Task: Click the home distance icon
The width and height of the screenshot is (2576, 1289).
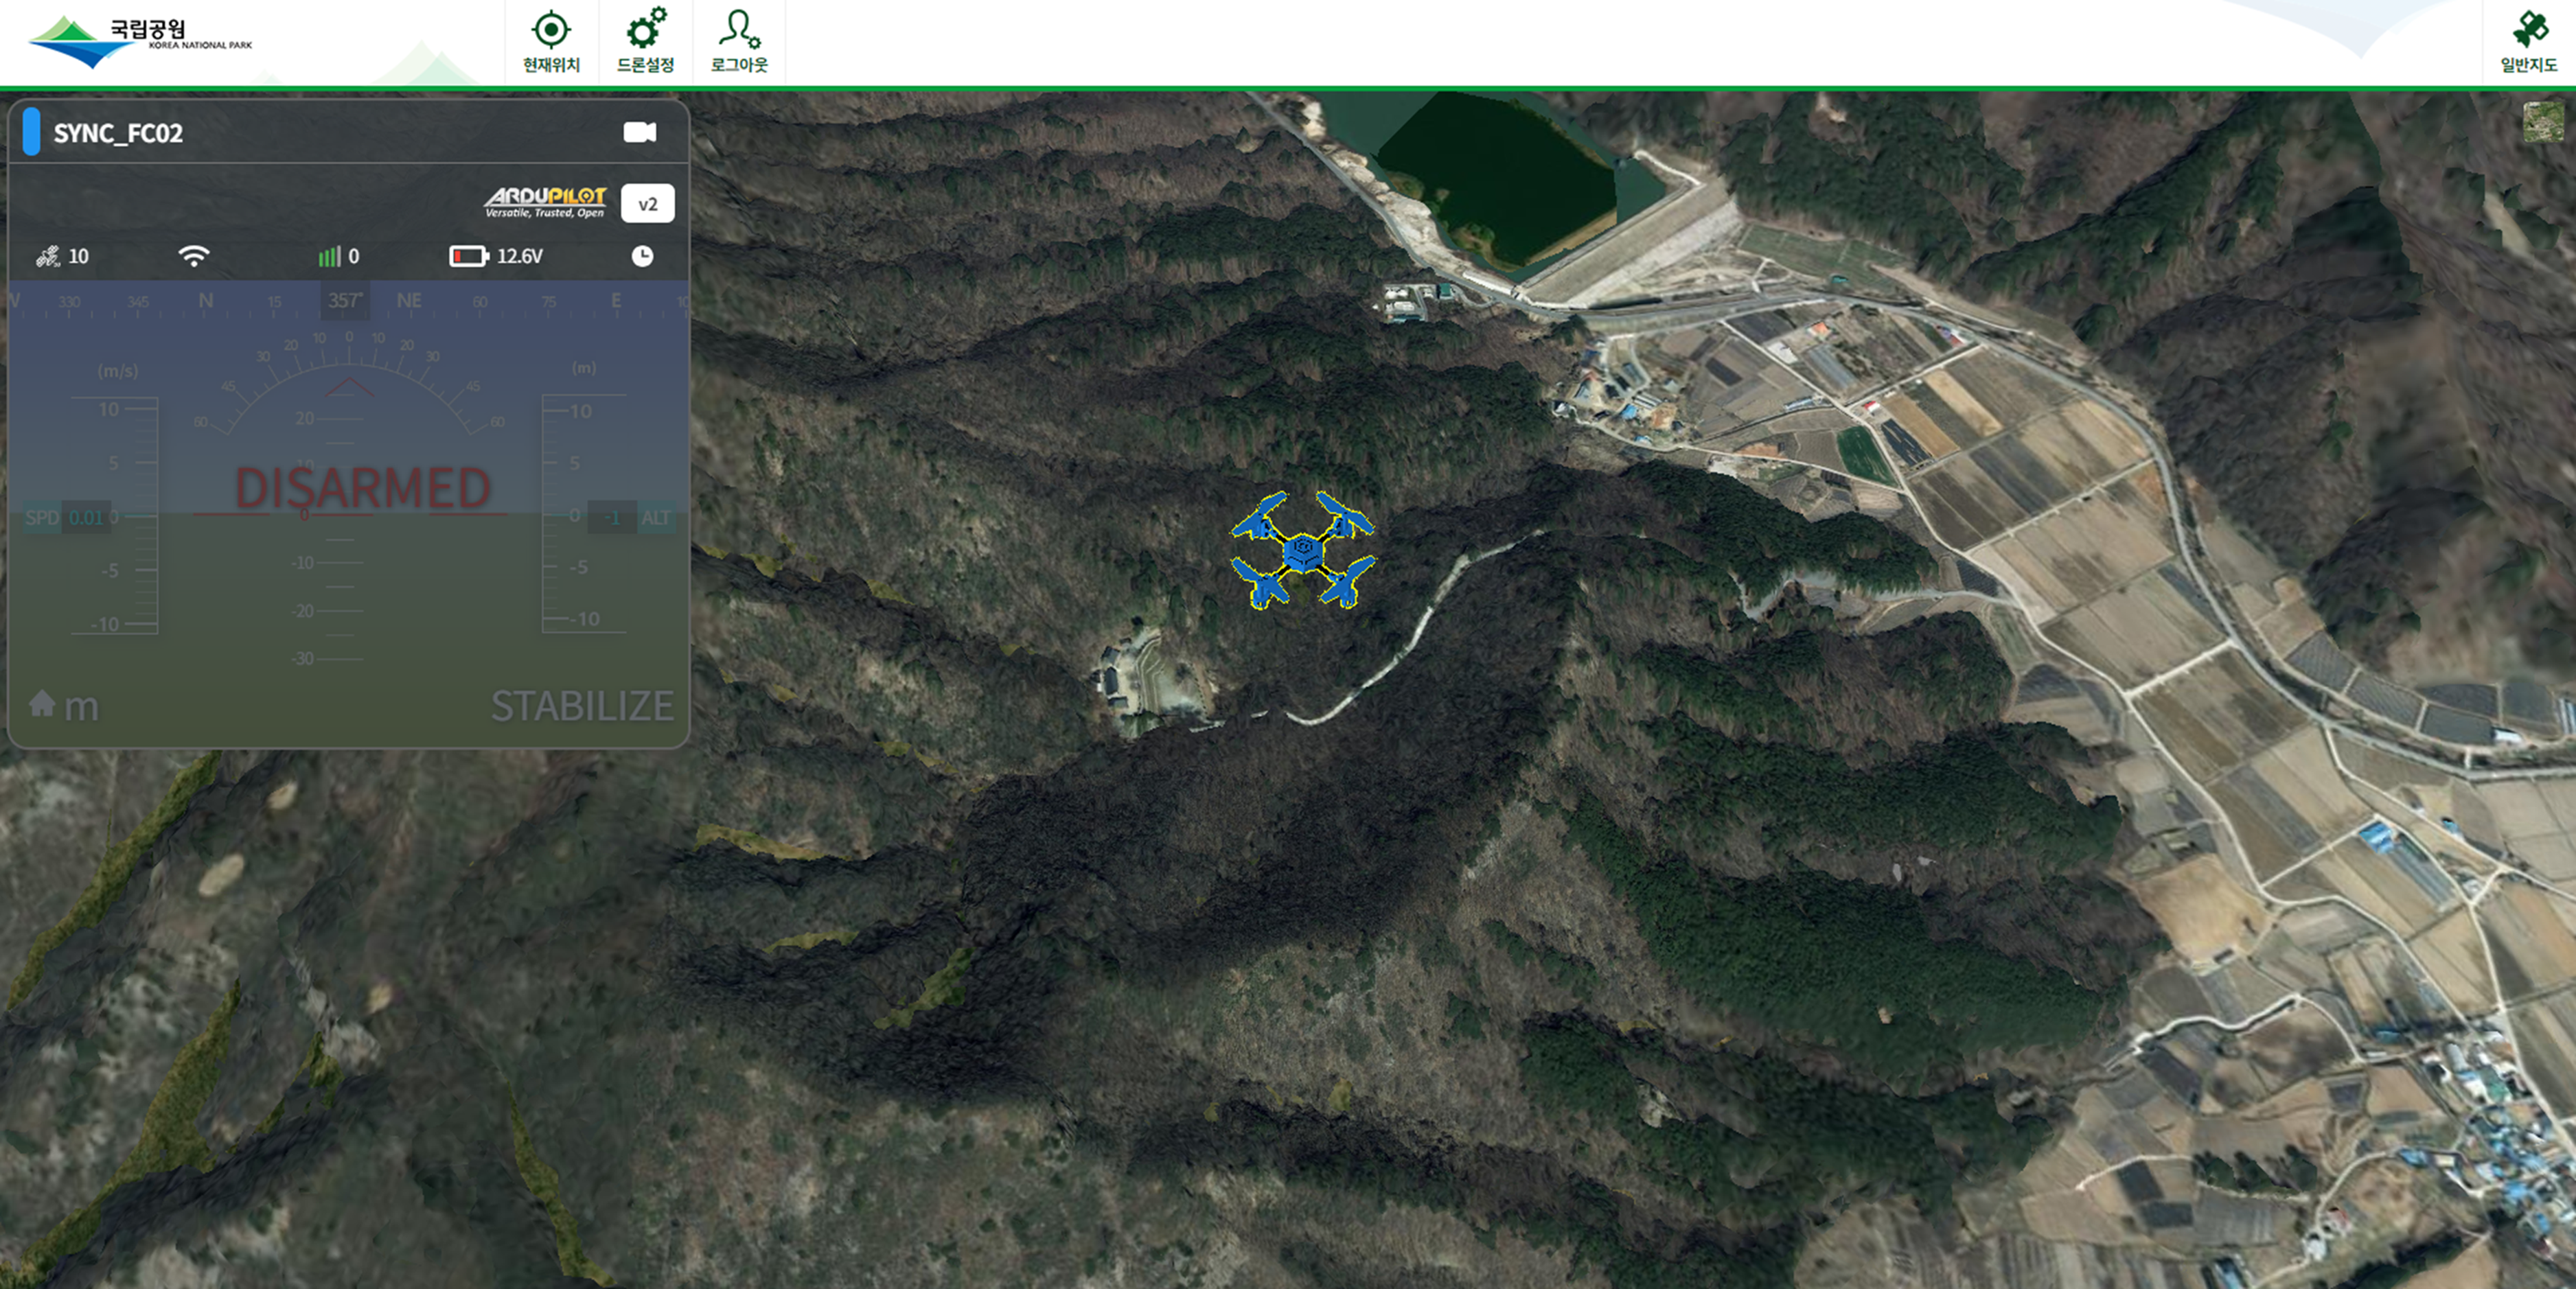Action: [x=42, y=704]
